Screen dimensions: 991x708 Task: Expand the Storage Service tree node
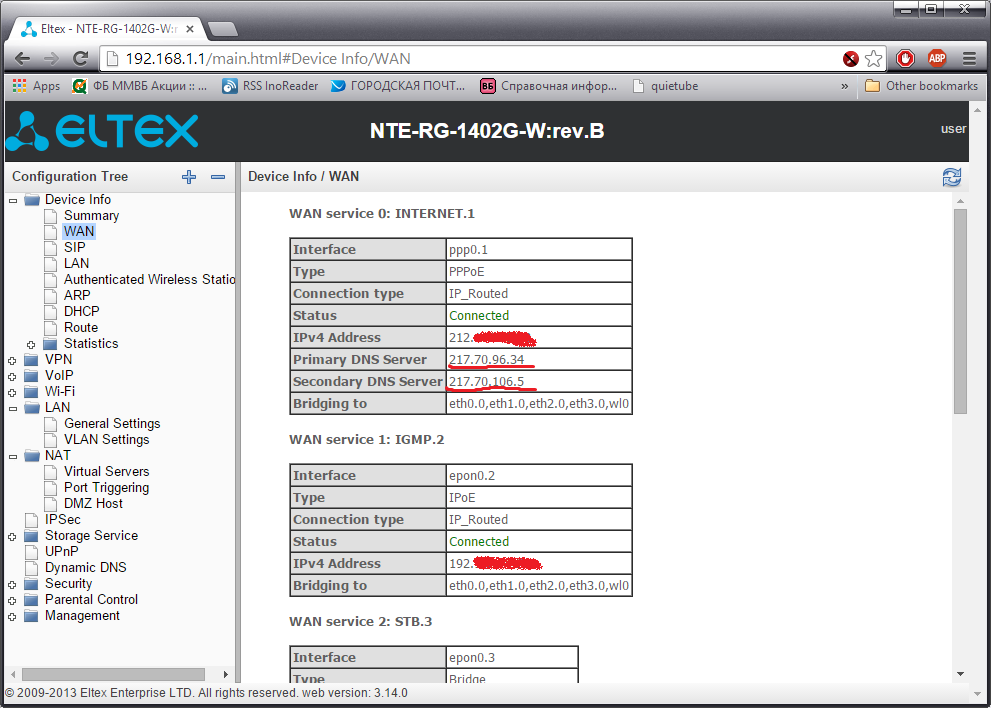point(13,537)
